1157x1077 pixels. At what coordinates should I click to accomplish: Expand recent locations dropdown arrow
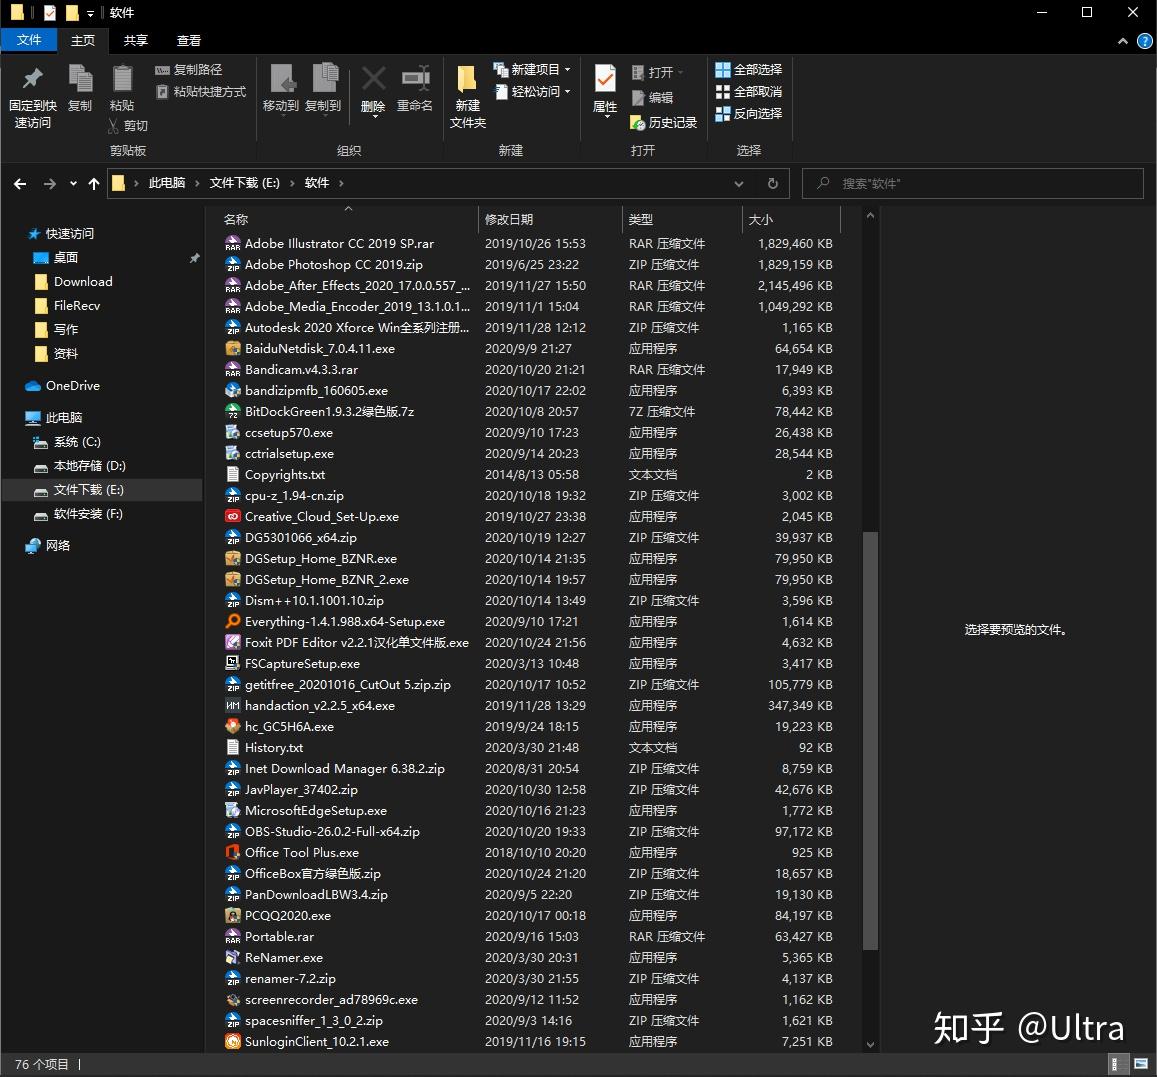(x=73, y=184)
